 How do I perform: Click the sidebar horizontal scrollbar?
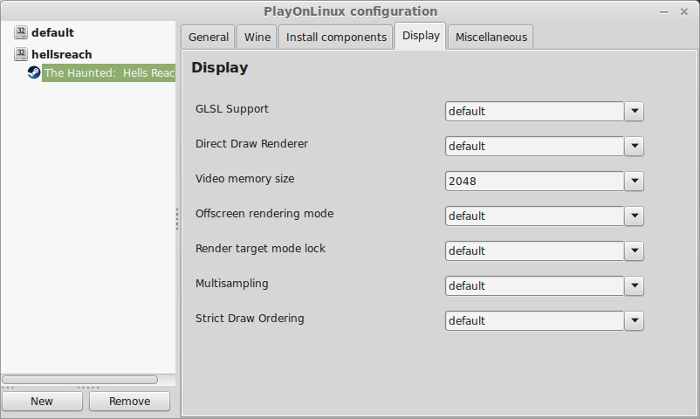[80, 379]
